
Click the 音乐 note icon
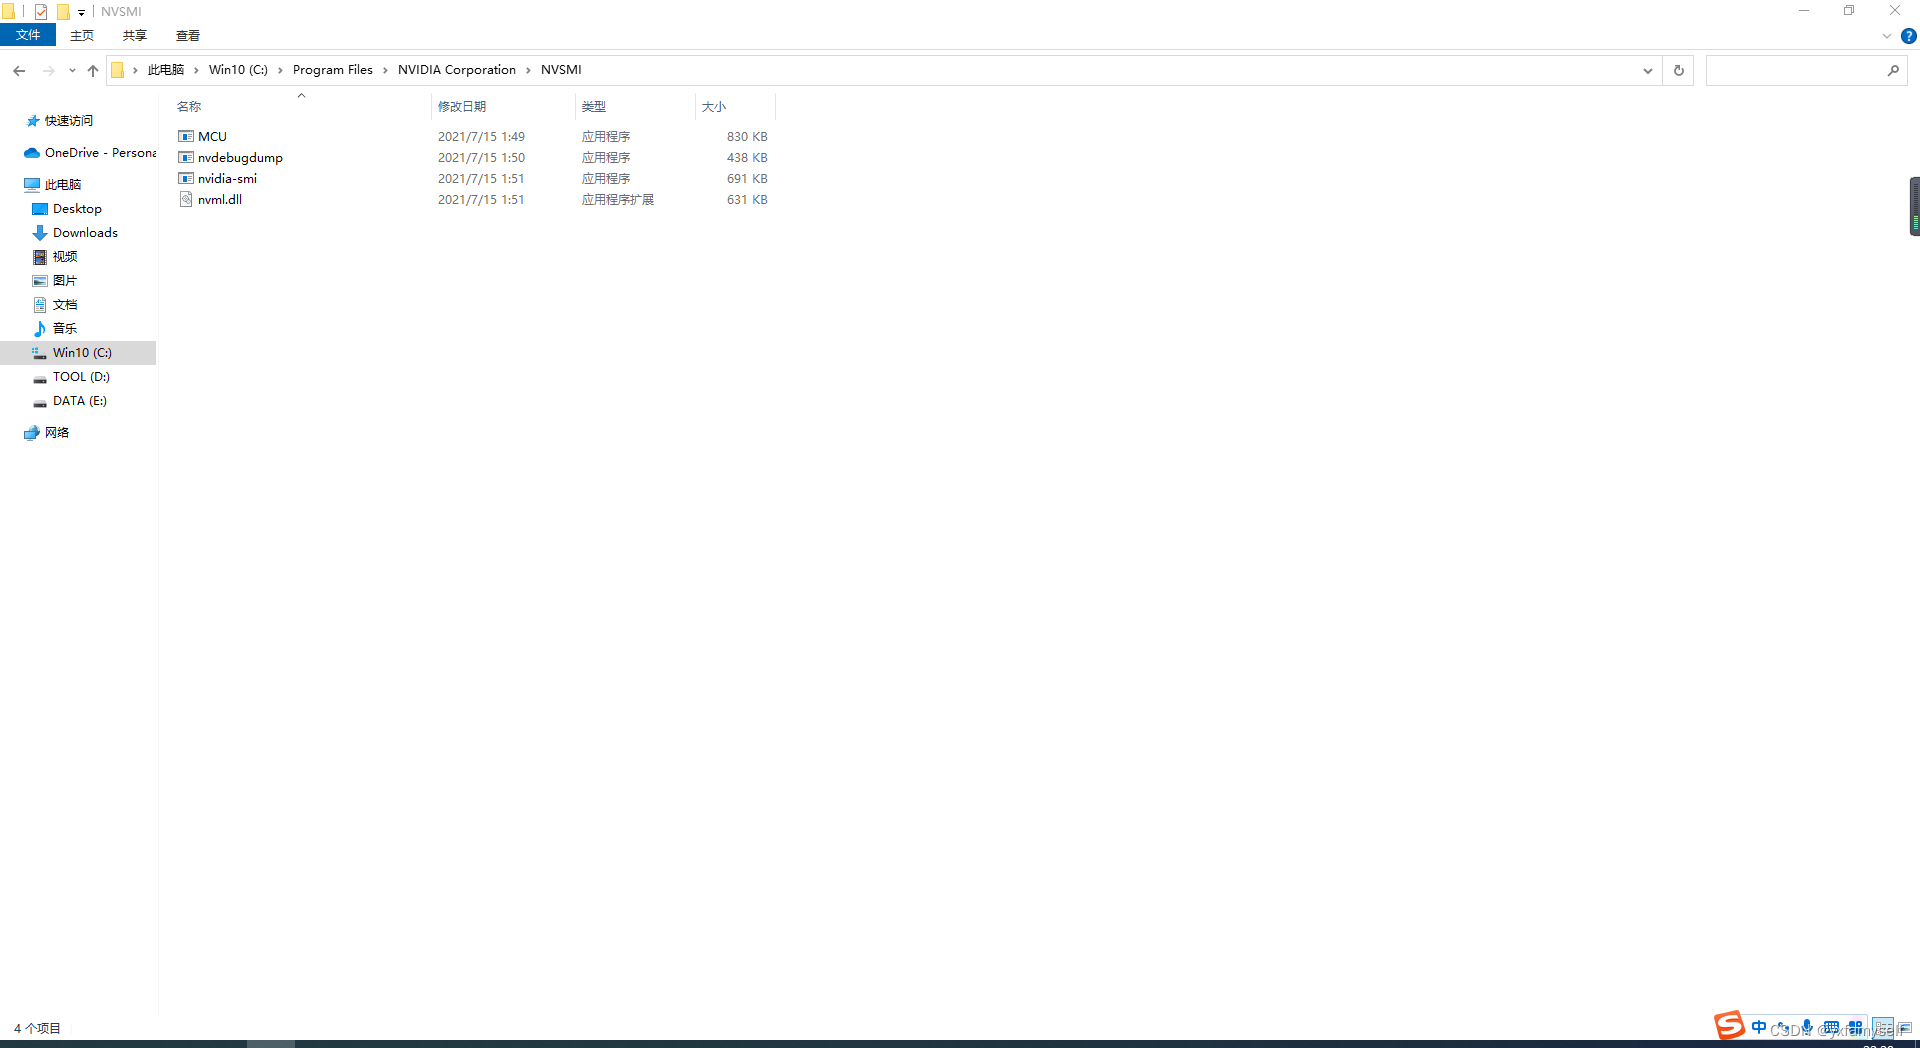coord(40,329)
